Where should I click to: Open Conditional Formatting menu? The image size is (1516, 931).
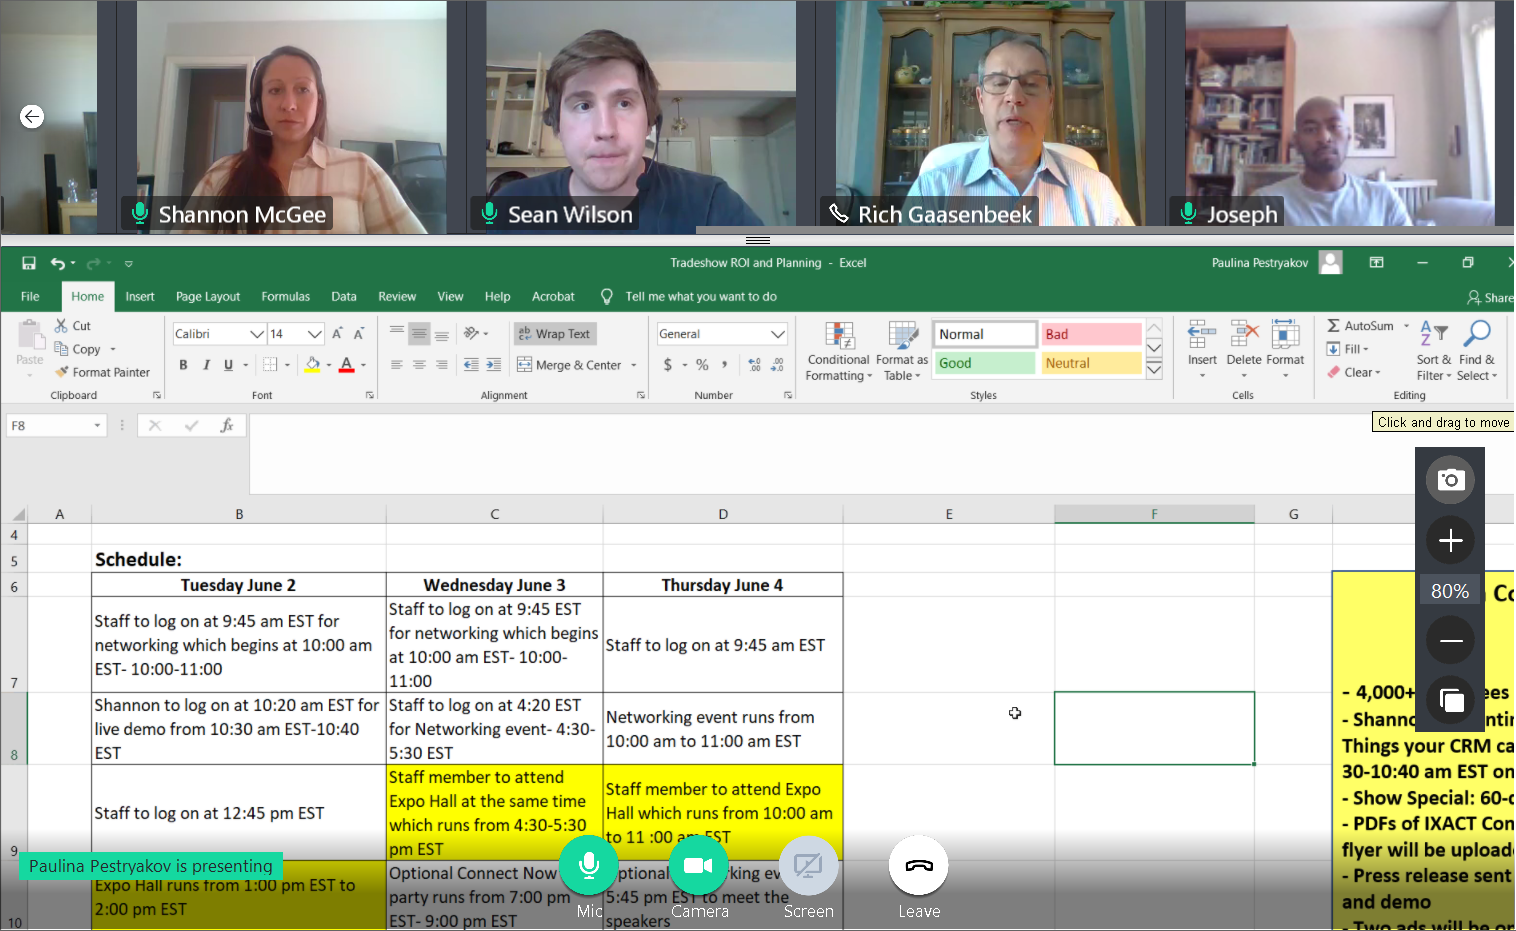pyautogui.click(x=838, y=351)
